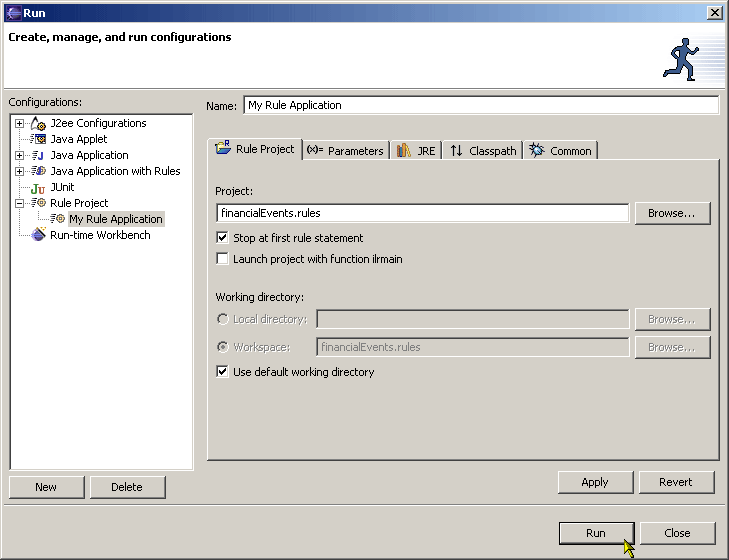
Task: Click the Browse button next to Project field
Action: (x=672, y=213)
